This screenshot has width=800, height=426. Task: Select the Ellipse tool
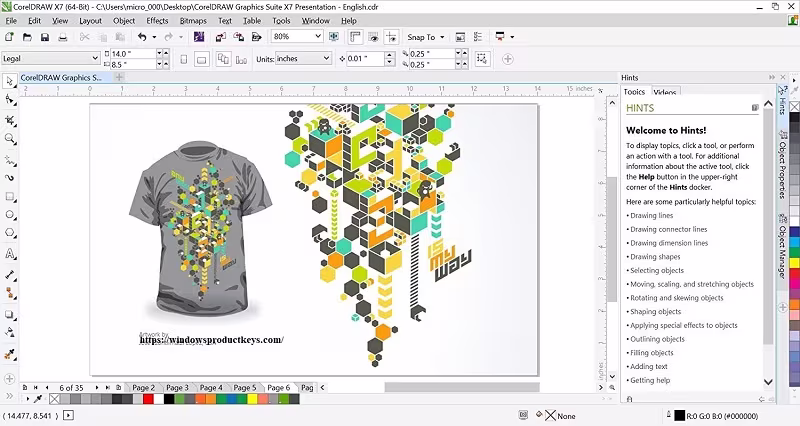pyautogui.click(x=10, y=215)
